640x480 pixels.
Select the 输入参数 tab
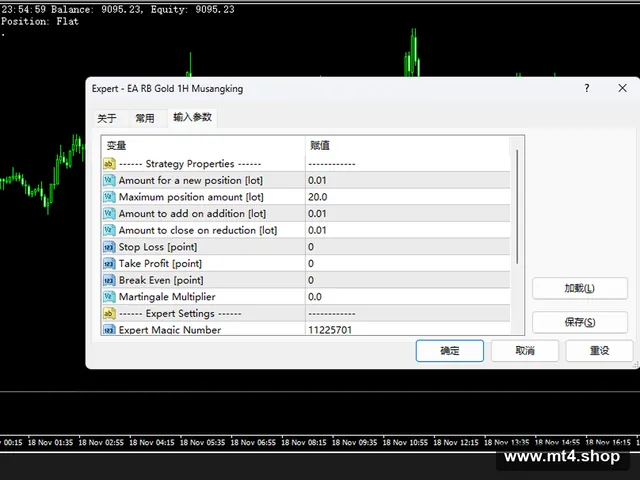pyautogui.click(x=192, y=118)
